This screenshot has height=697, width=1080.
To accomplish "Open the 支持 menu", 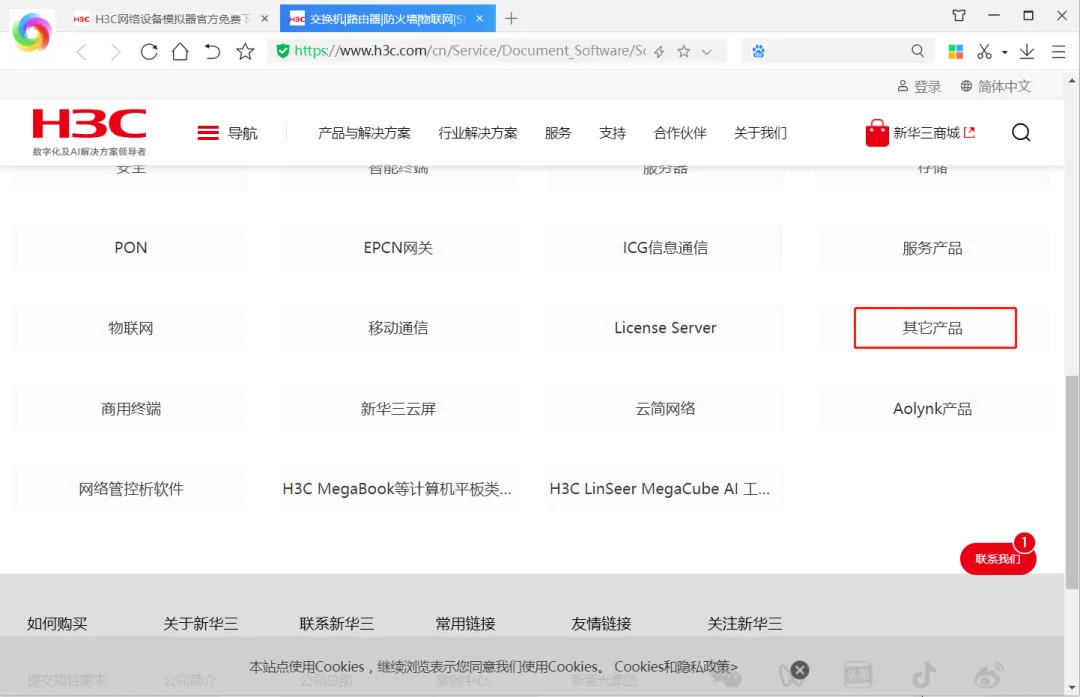I will click(612, 133).
